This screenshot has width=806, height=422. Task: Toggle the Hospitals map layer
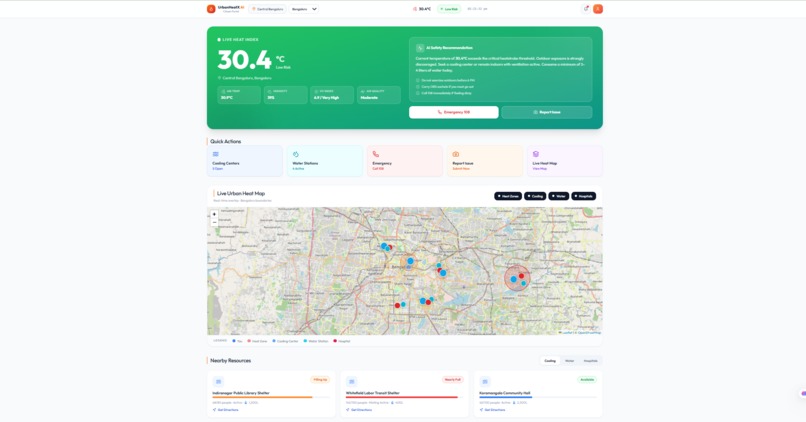tap(583, 196)
